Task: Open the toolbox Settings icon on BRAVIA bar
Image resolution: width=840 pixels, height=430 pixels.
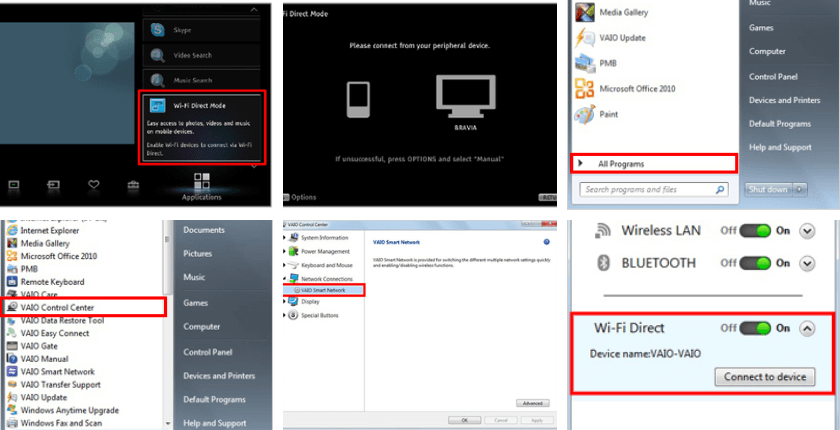Action: pyautogui.click(x=133, y=185)
